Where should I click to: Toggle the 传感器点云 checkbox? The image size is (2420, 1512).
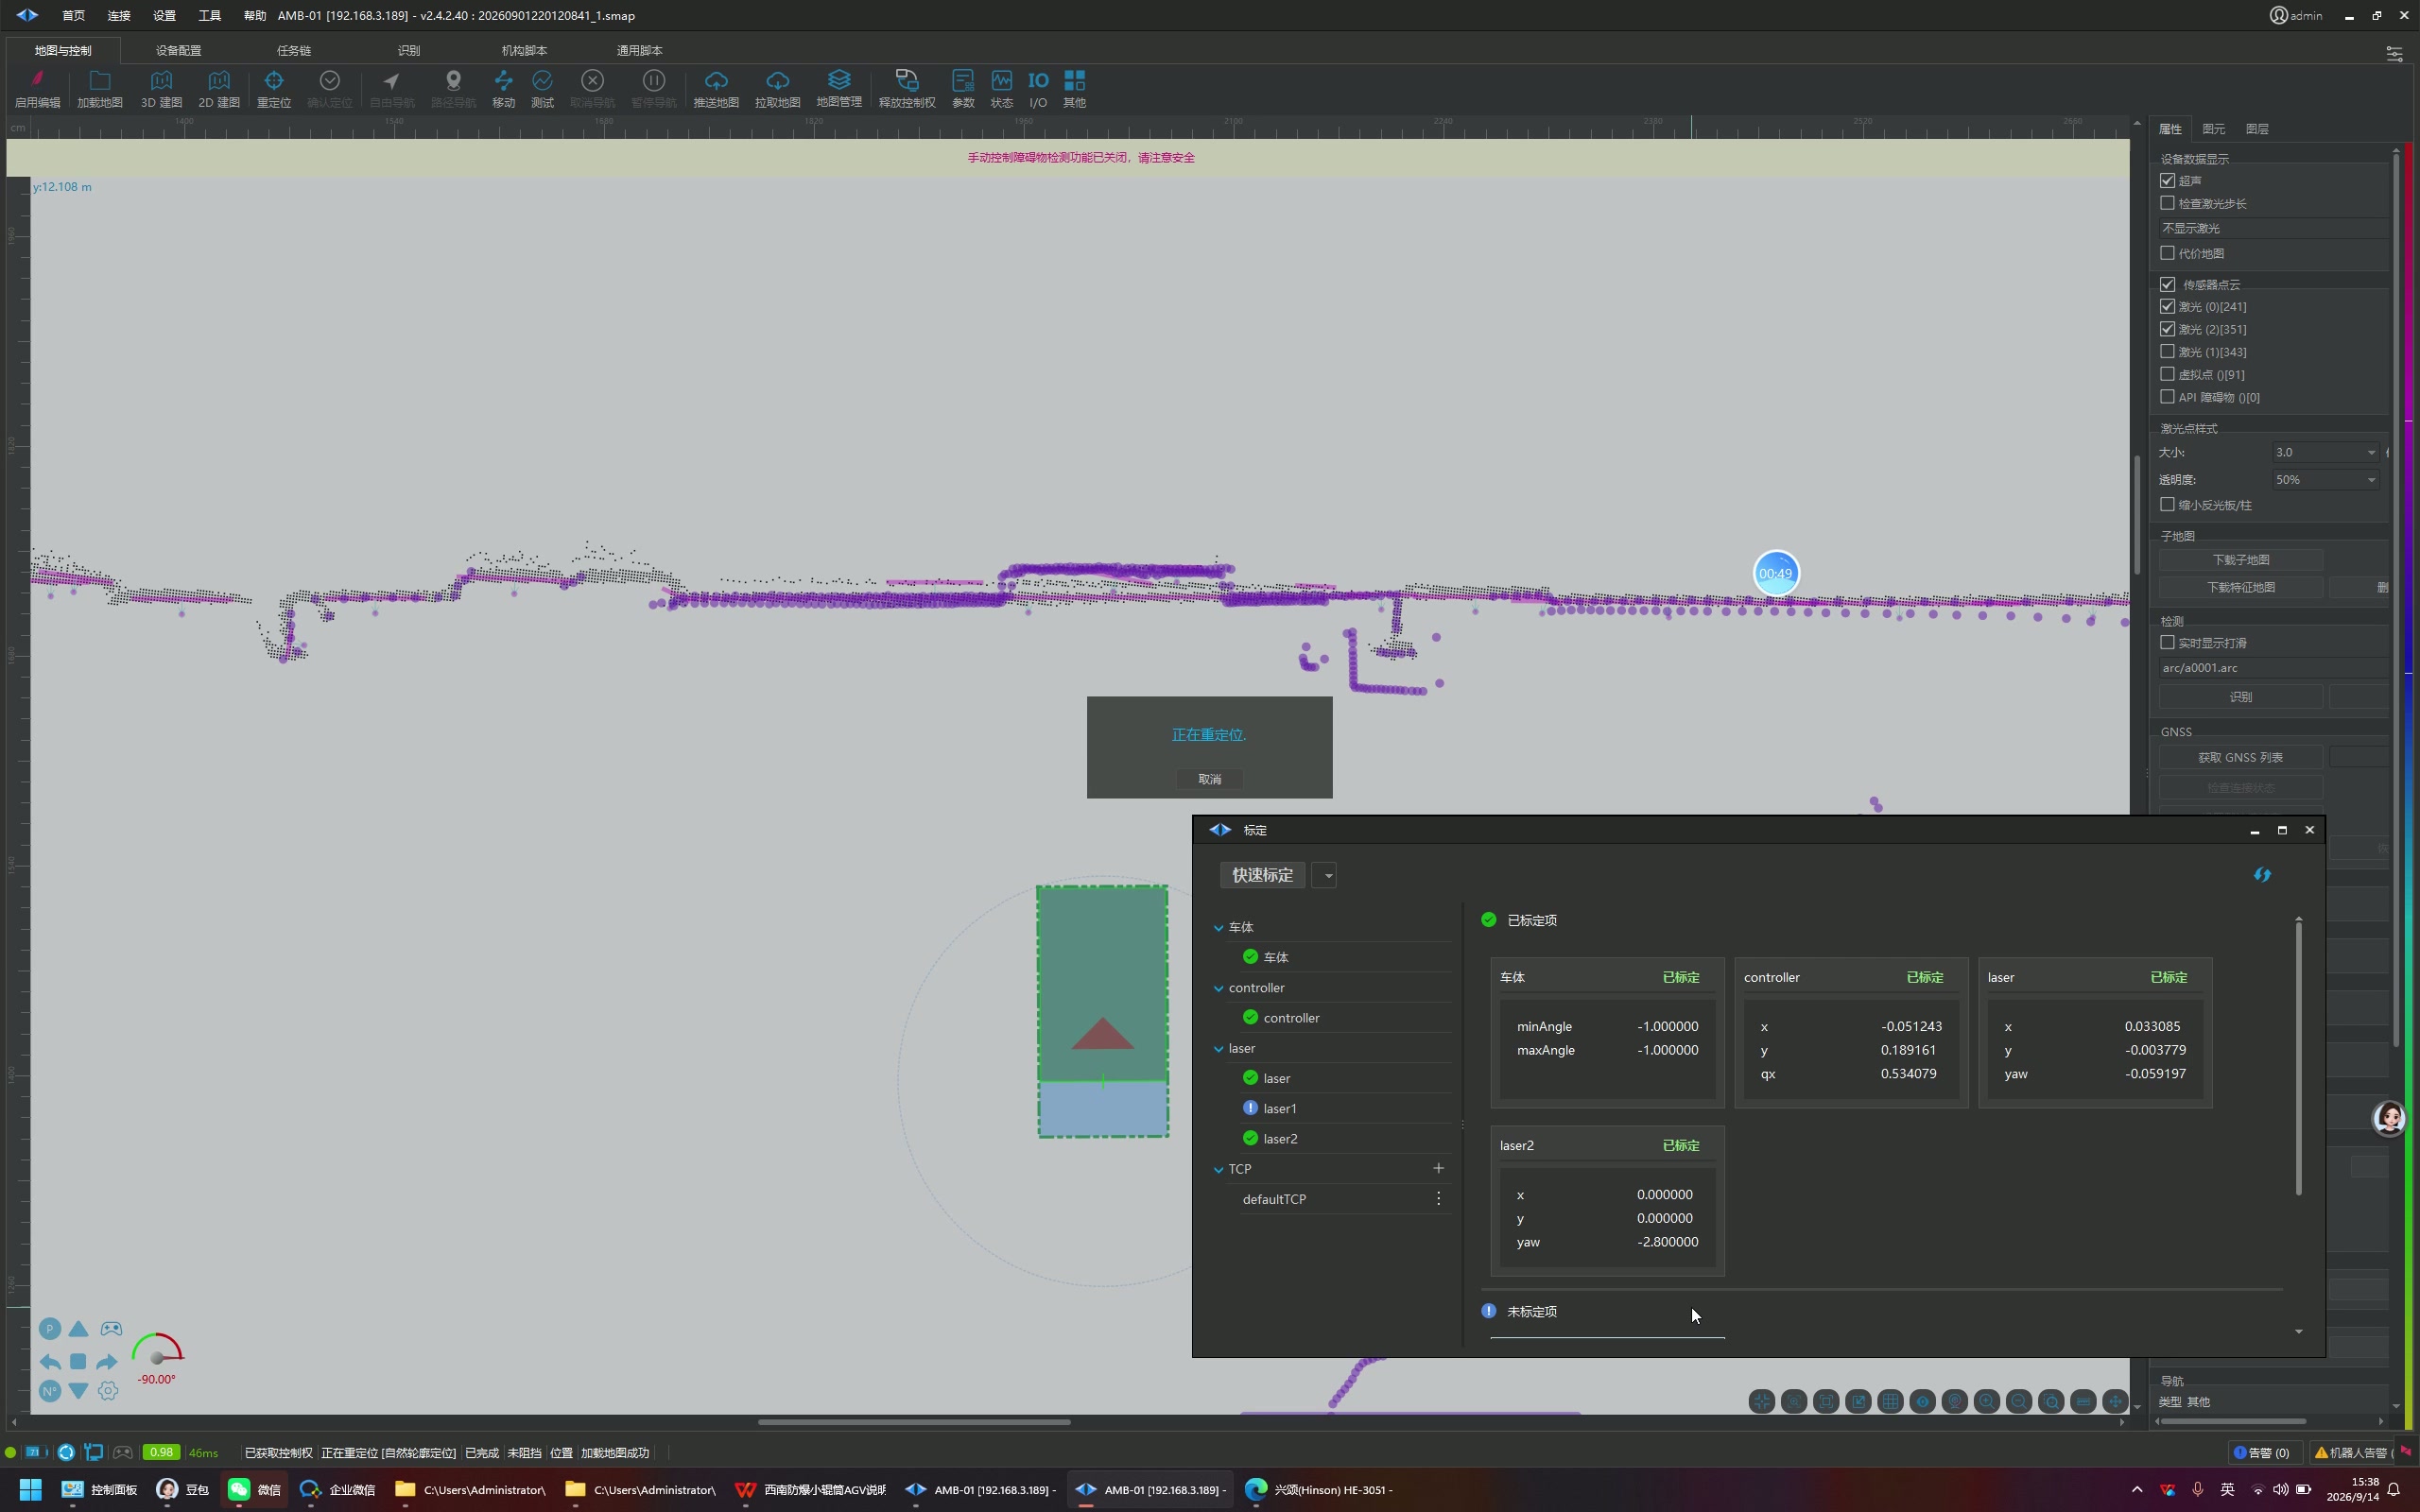2167,284
